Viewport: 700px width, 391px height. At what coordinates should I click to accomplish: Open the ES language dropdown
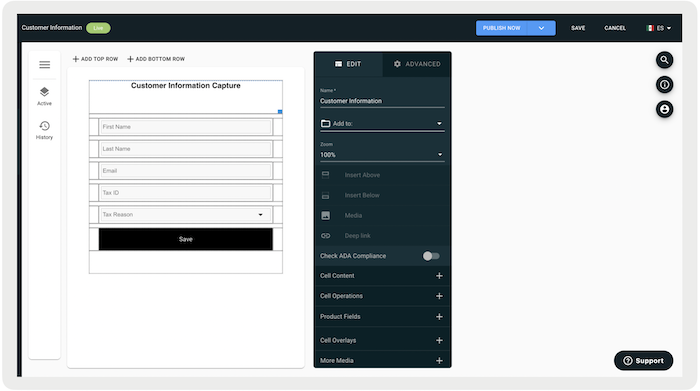(659, 28)
